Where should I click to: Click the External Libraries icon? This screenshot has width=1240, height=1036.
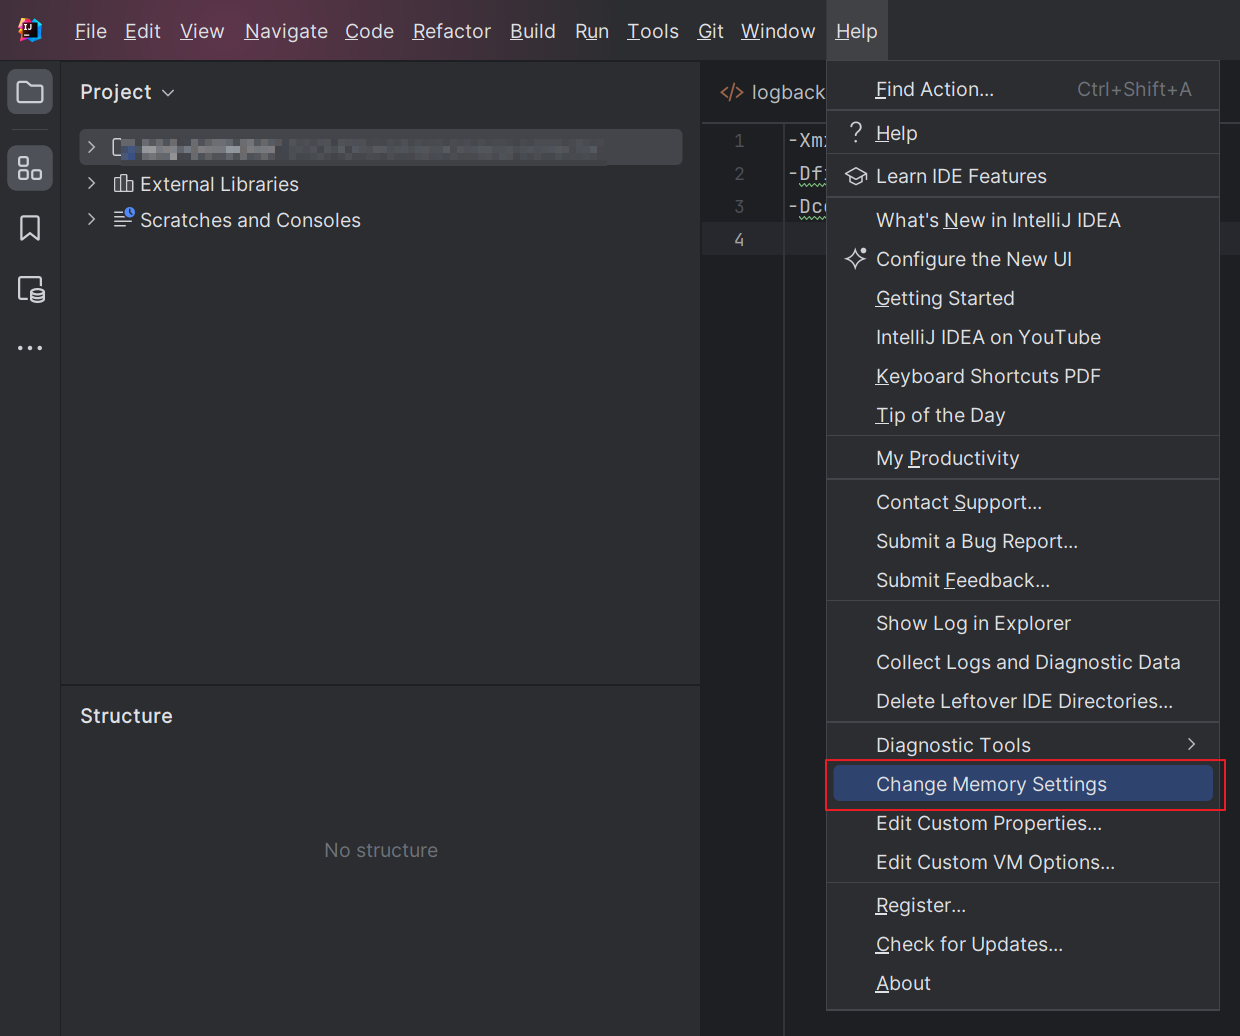coord(124,183)
